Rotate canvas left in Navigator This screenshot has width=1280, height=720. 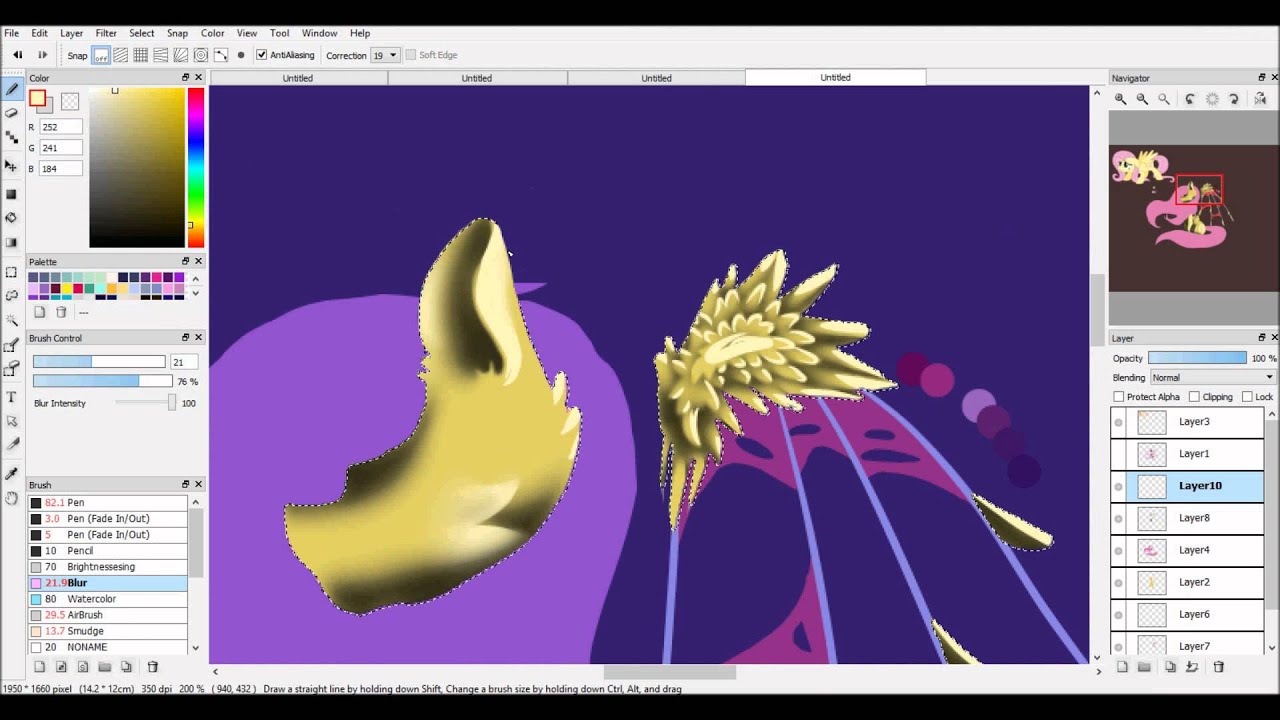pyautogui.click(x=1190, y=99)
